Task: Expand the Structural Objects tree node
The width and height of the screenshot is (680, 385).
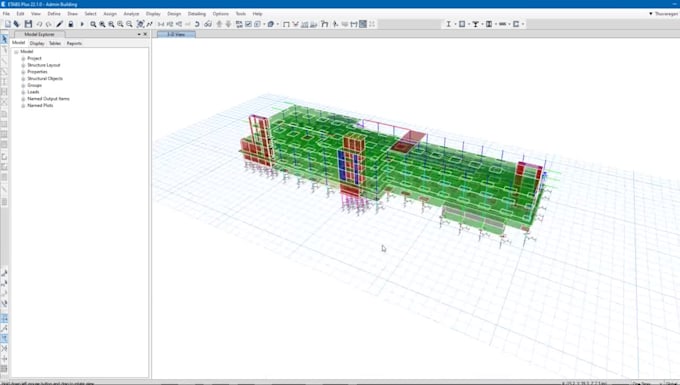Action: pyautogui.click(x=23, y=78)
